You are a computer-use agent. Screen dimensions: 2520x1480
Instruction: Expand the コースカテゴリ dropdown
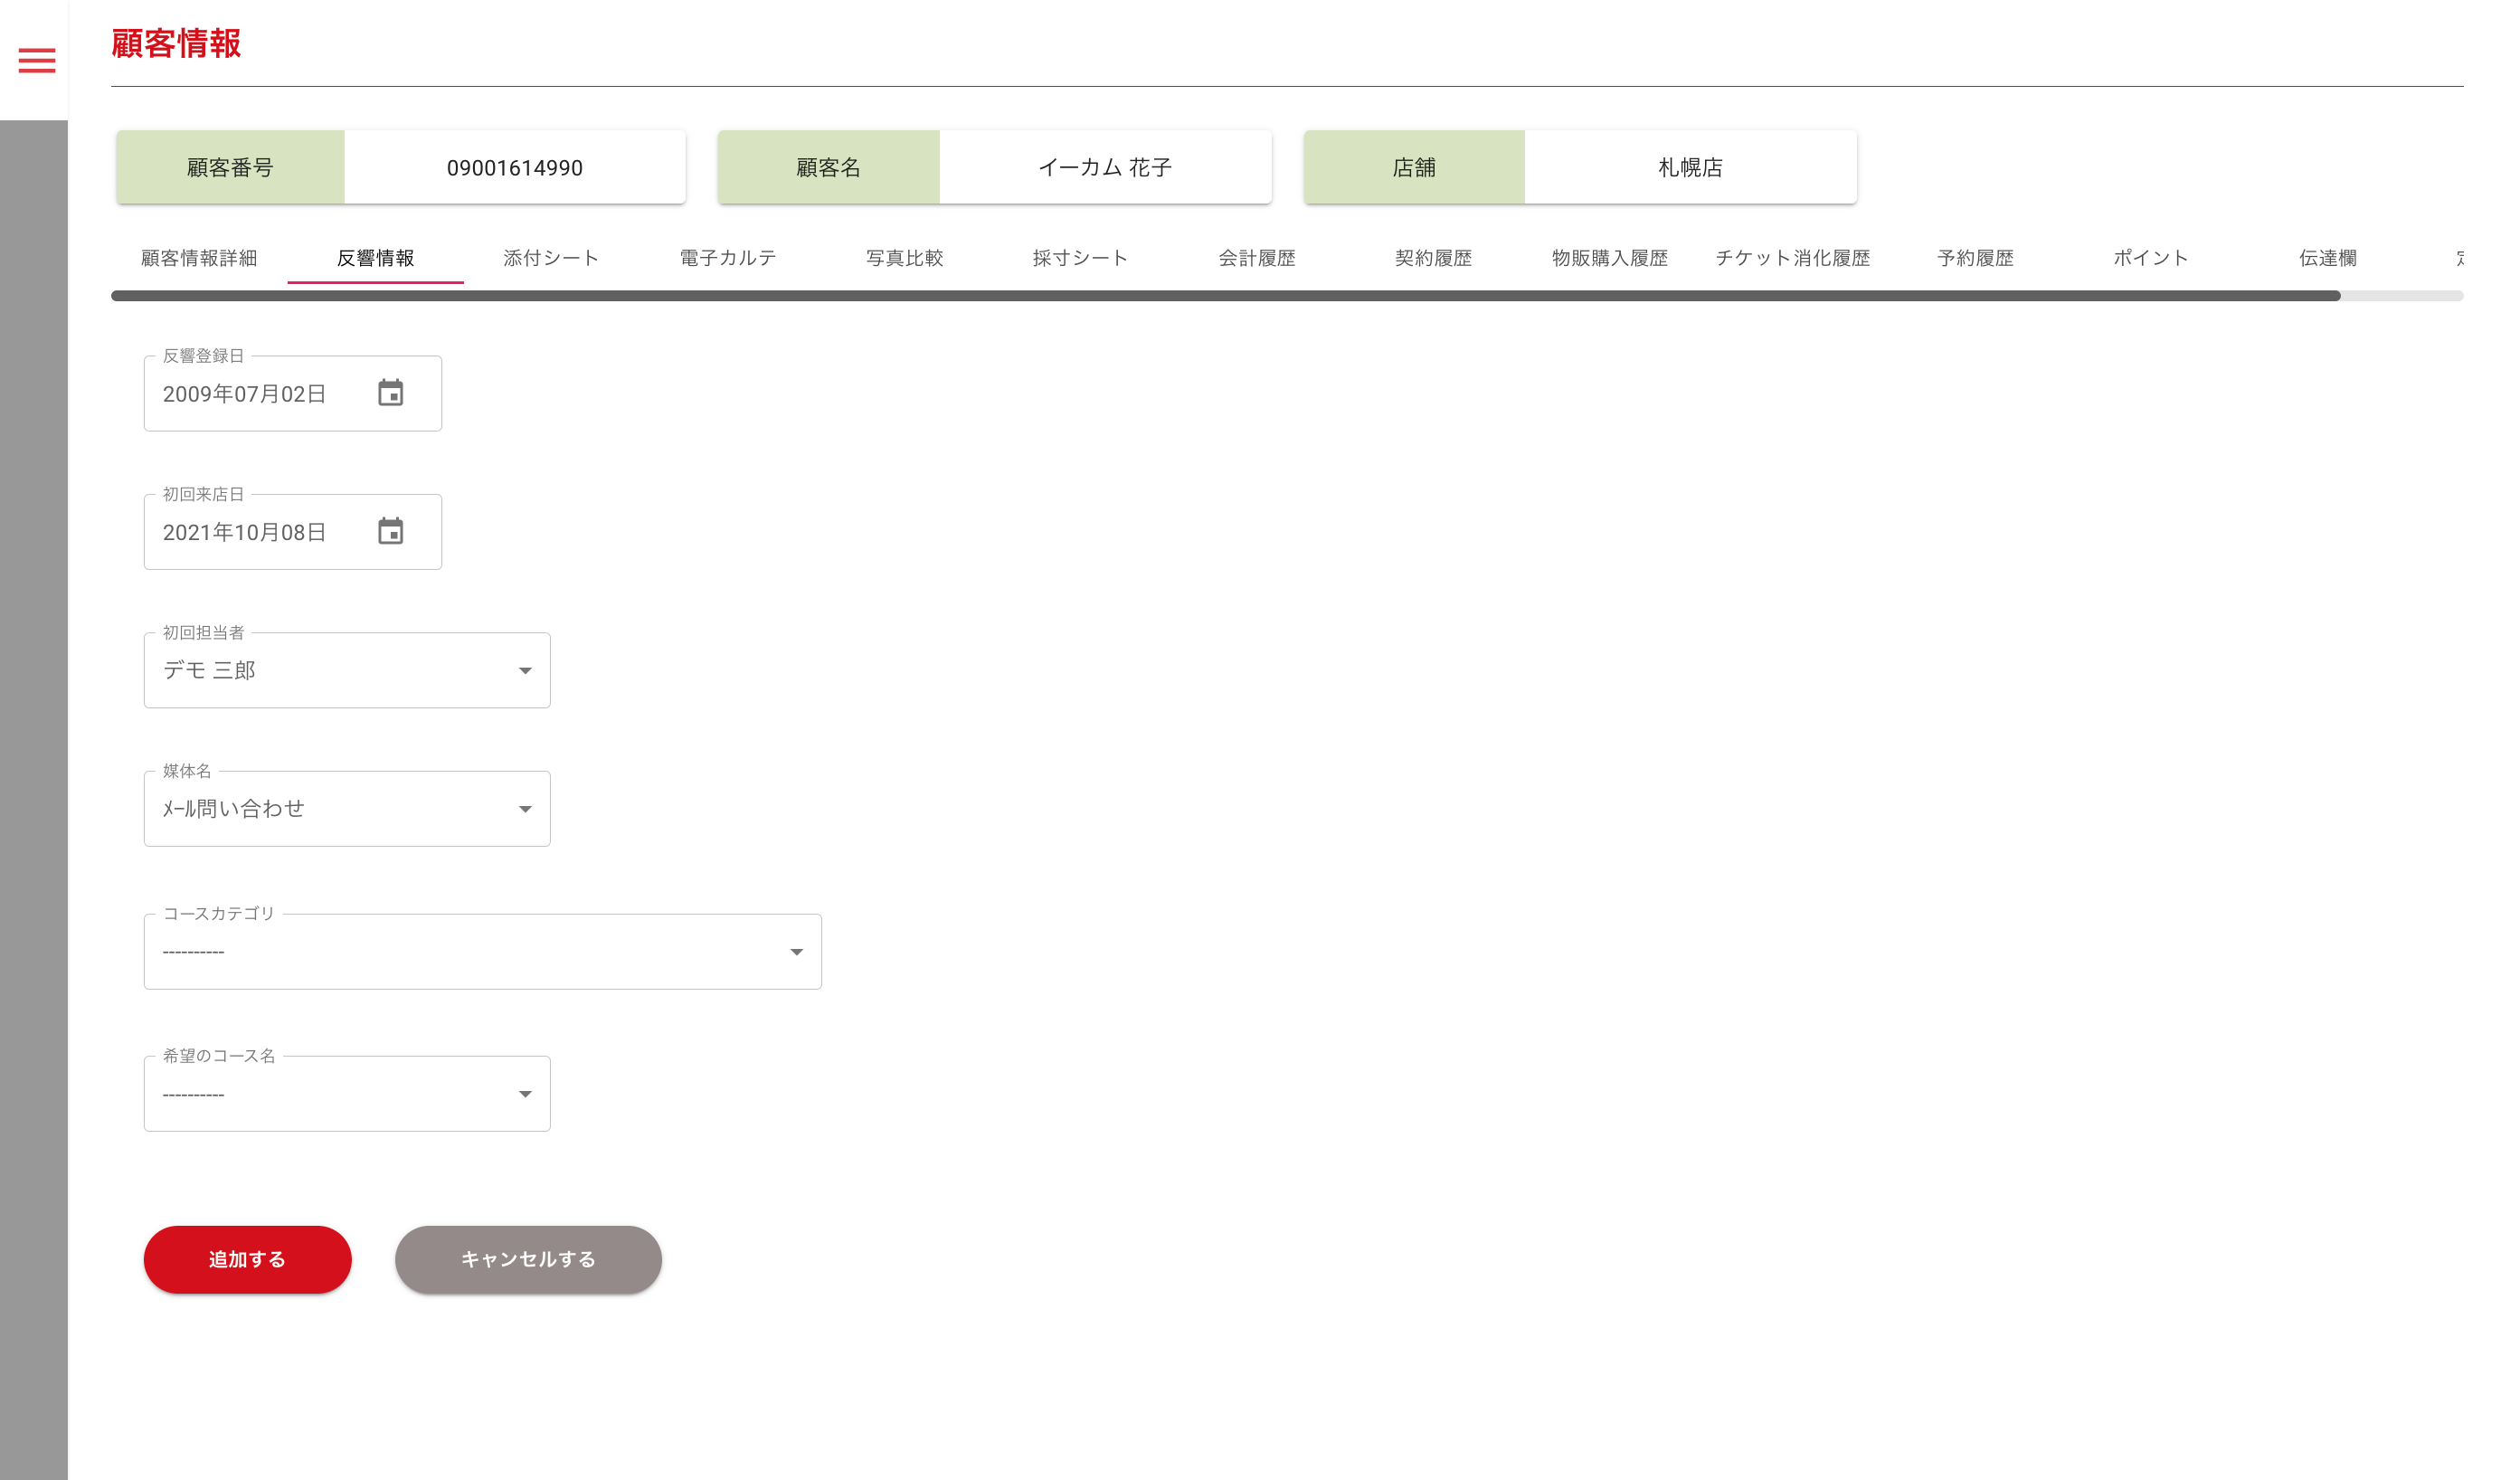point(796,952)
